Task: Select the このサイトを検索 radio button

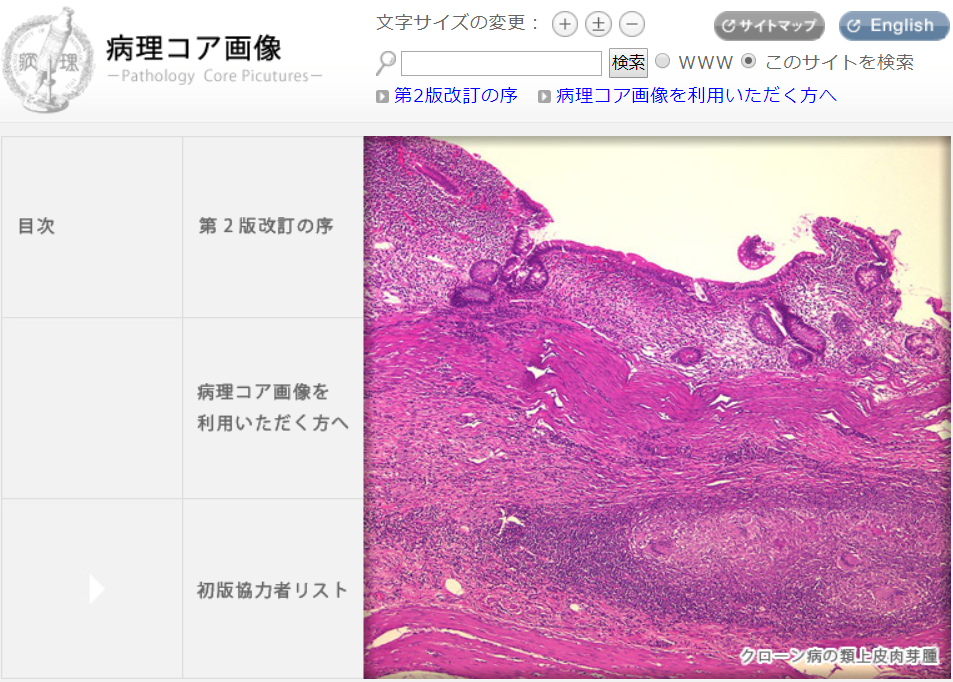Action: pos(748,61)
